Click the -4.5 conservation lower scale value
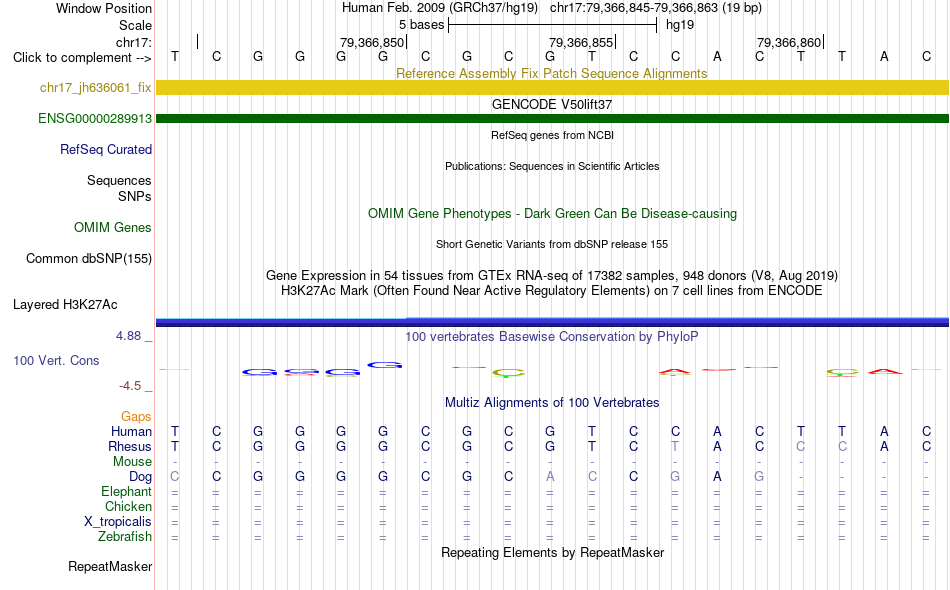The height and width of the screenshot is (590, 950). [130, 386]
